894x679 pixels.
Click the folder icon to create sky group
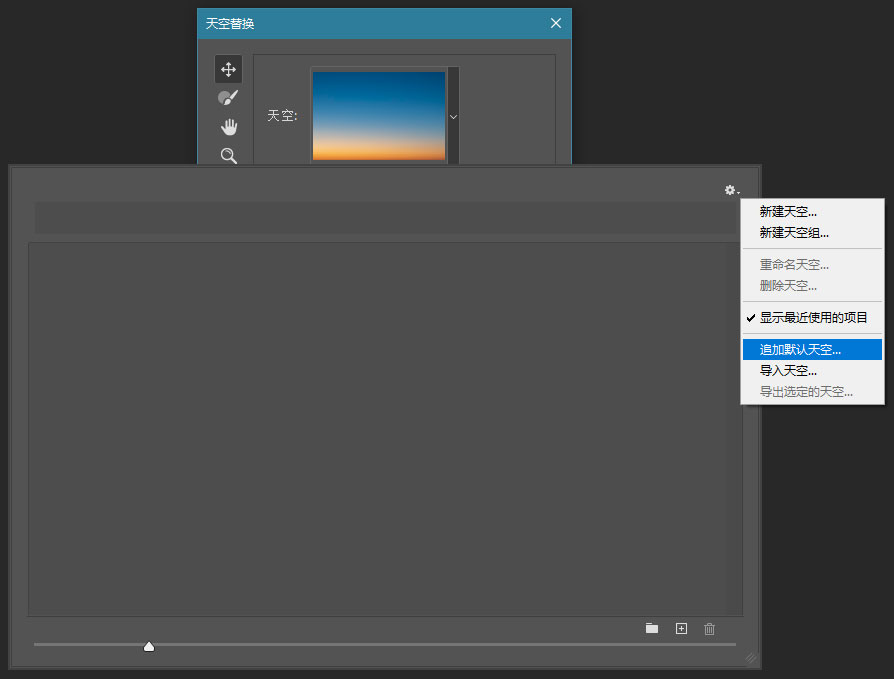(x=652, y=628)
